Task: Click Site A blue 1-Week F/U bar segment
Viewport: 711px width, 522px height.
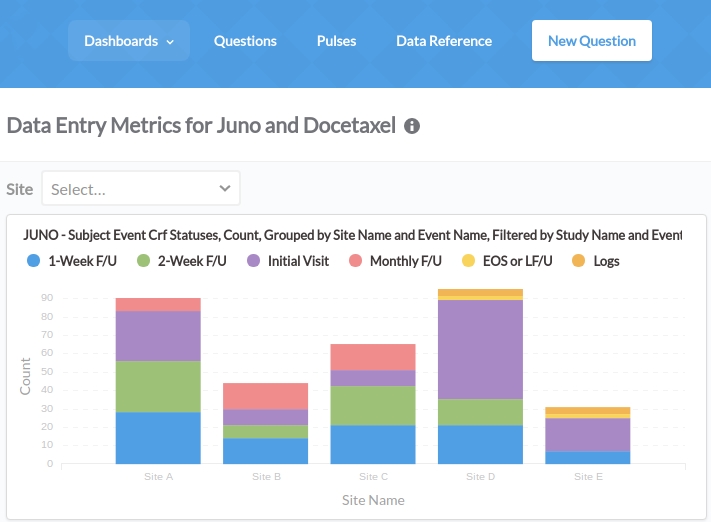Action: click(158, 438)
